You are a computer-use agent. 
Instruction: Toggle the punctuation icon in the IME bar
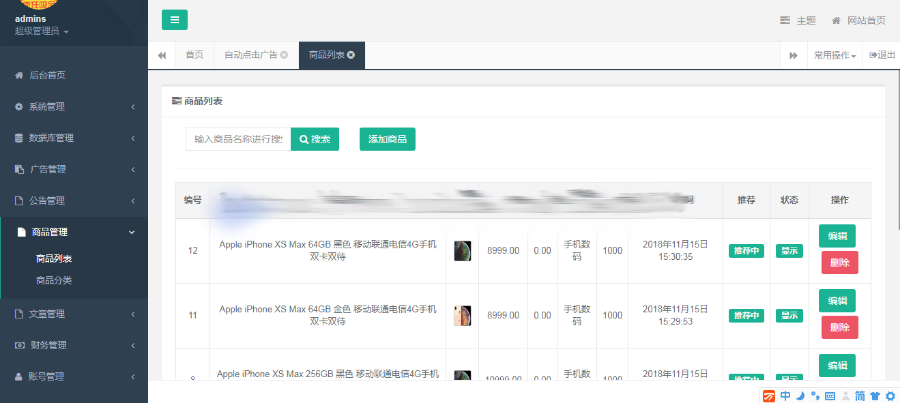814,396
